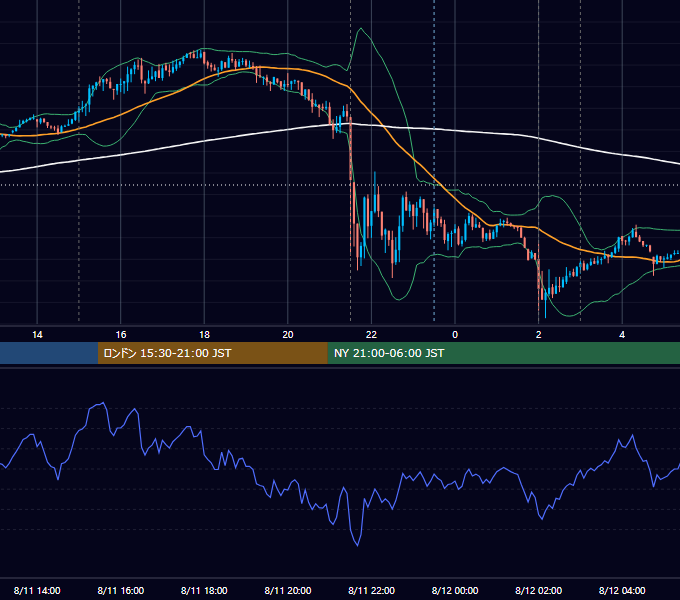
Task: Click the 8/12 02:00 date label
Action: coord(539,590)
